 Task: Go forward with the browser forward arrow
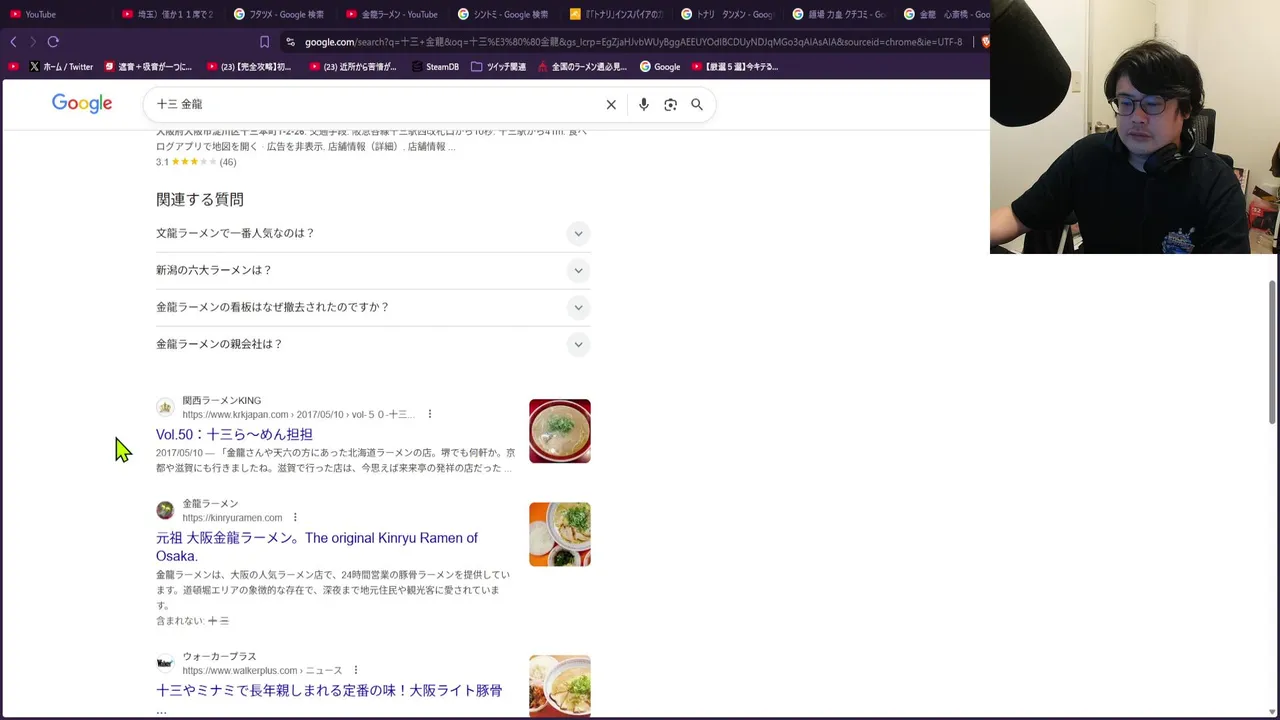click(x=32, y=42)
